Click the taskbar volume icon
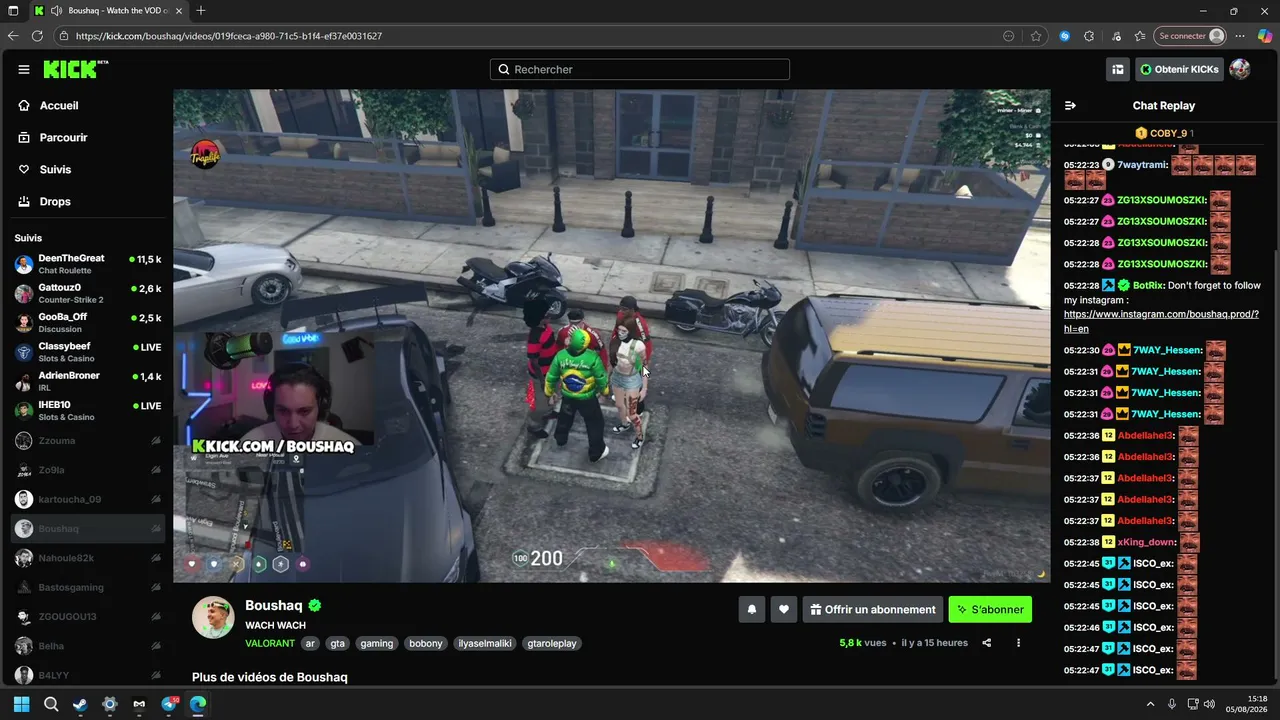The image size is (1280, 720). pos(1210,704)
